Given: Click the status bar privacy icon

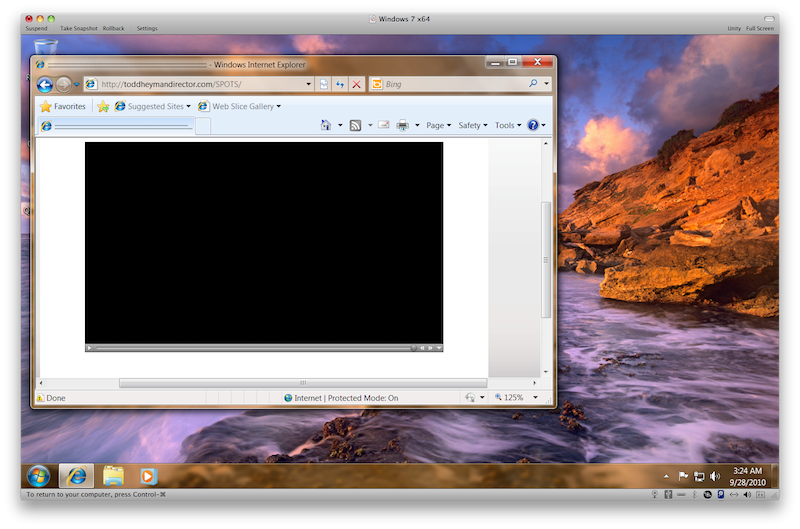Looking at the screenshot, I should tap(470, 397).
